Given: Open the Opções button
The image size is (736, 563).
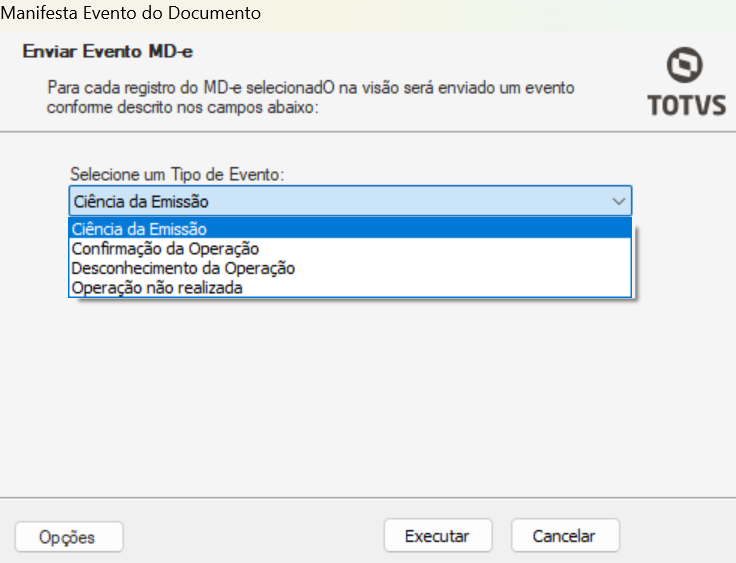Looking at the screenshot, I should [69, 536].
